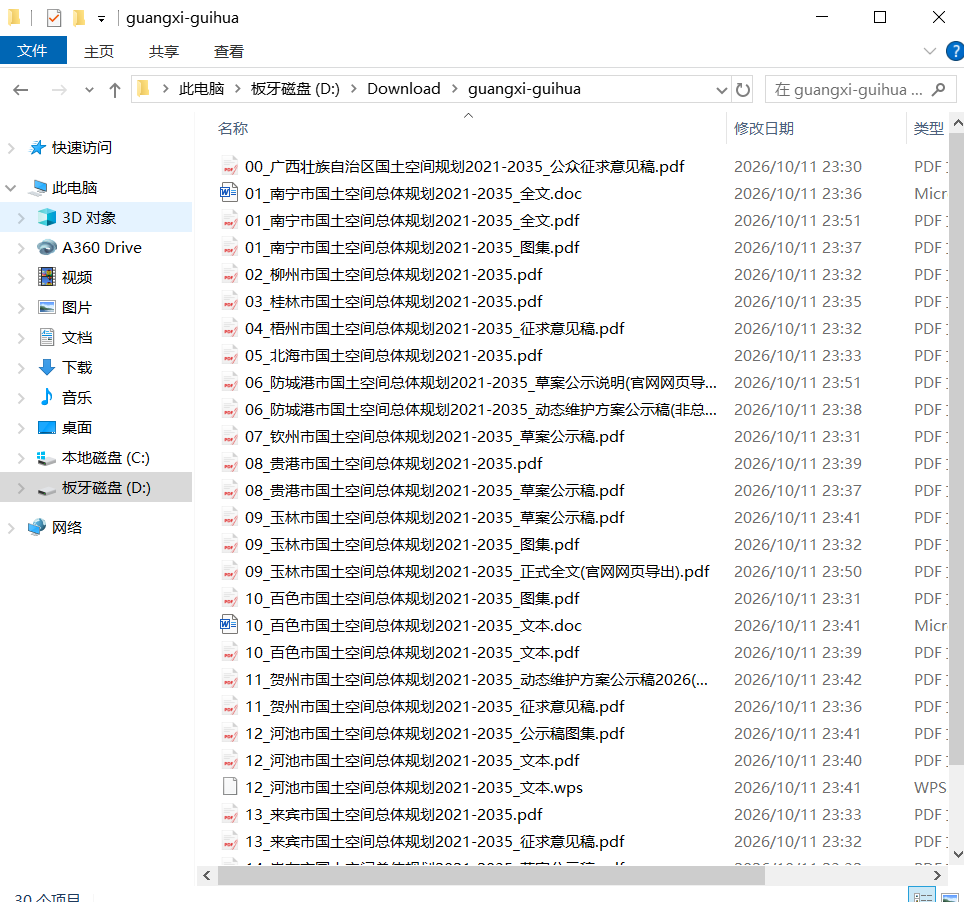Sort files by the 修改日期 column header
Screen dimensions: 964x902
[x=764, y=129]
